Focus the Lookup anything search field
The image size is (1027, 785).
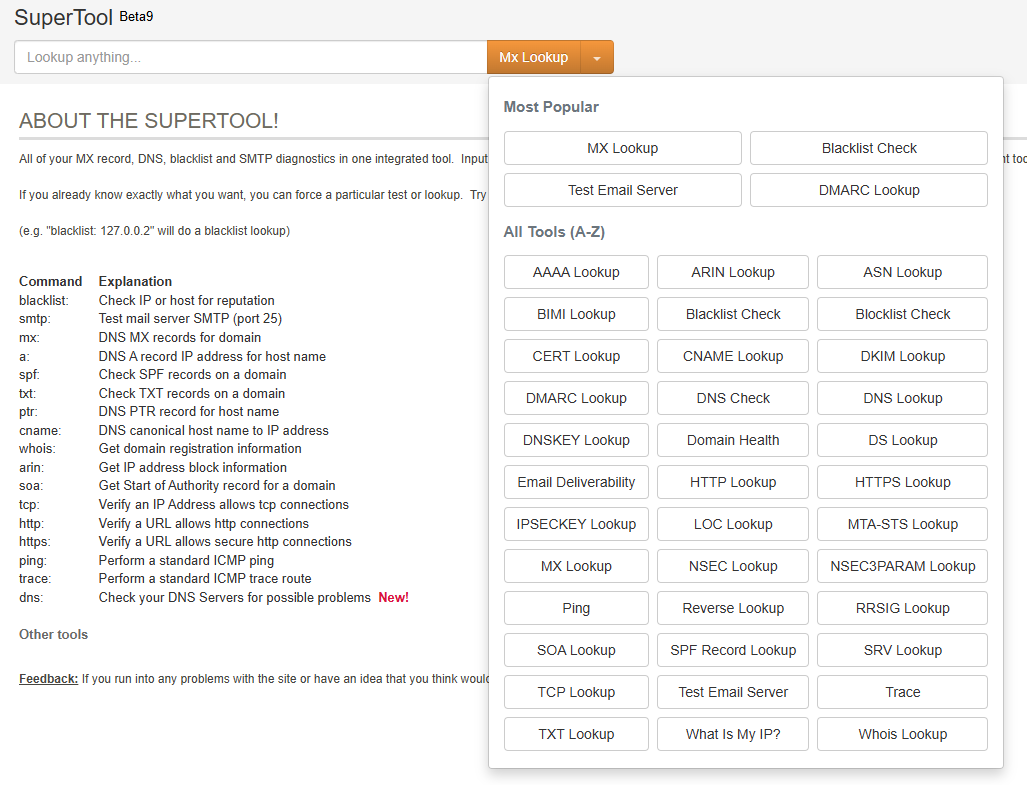[x=250, y=58]
